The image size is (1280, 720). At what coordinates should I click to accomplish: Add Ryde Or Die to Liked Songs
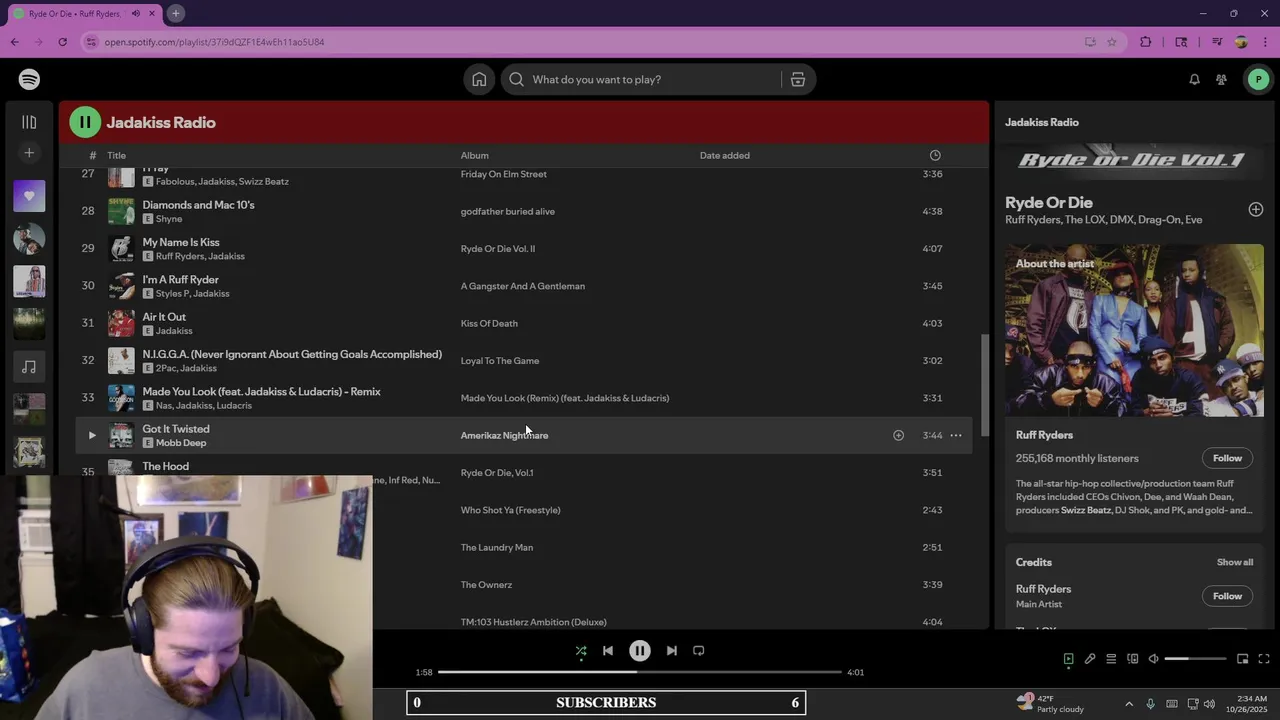pyautogui.click(x=1256, y=210)
